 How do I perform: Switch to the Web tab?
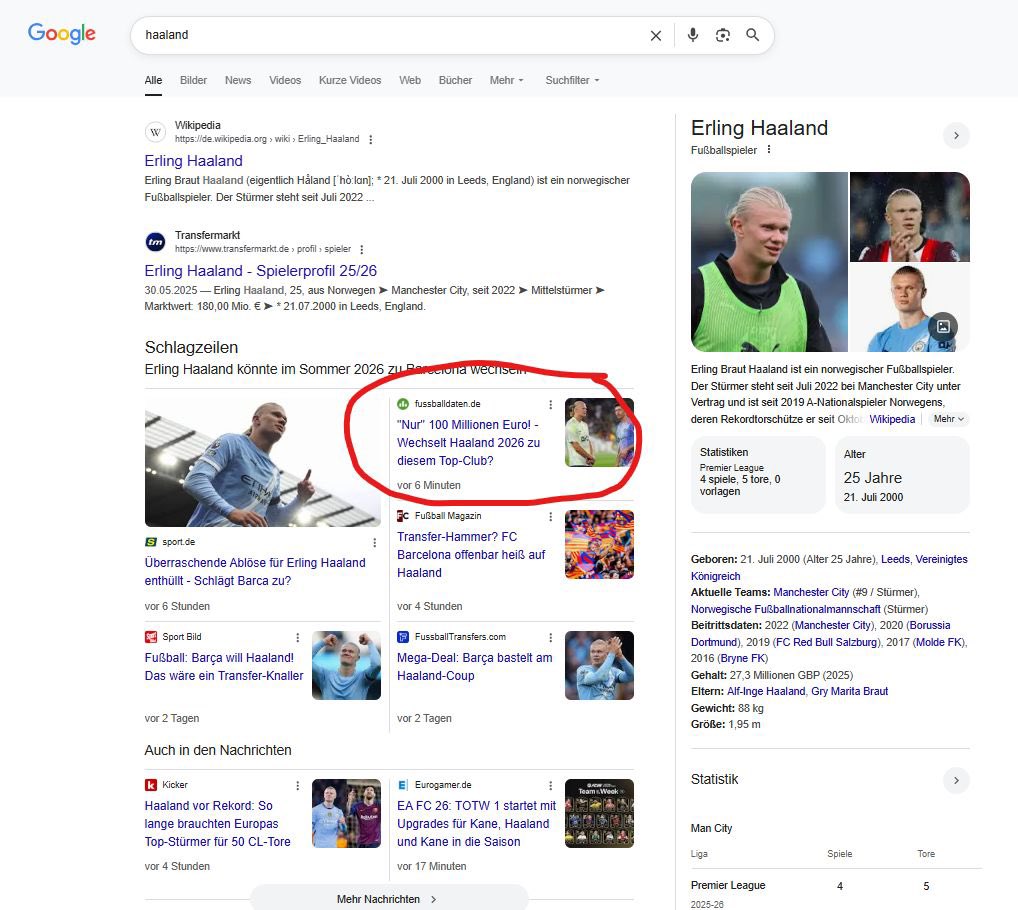pos(410,80)
